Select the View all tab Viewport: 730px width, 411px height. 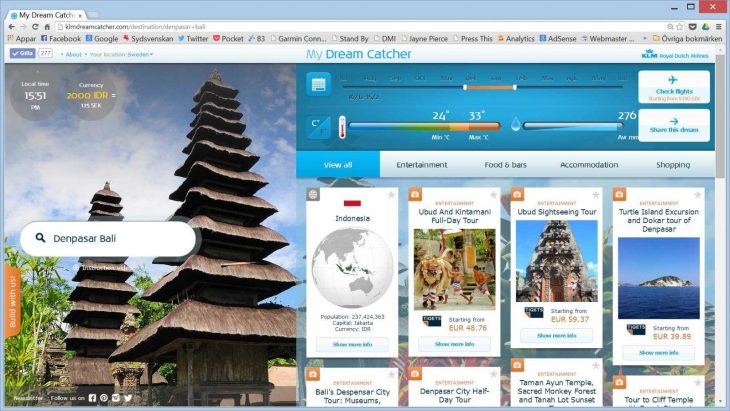(338, 164)
